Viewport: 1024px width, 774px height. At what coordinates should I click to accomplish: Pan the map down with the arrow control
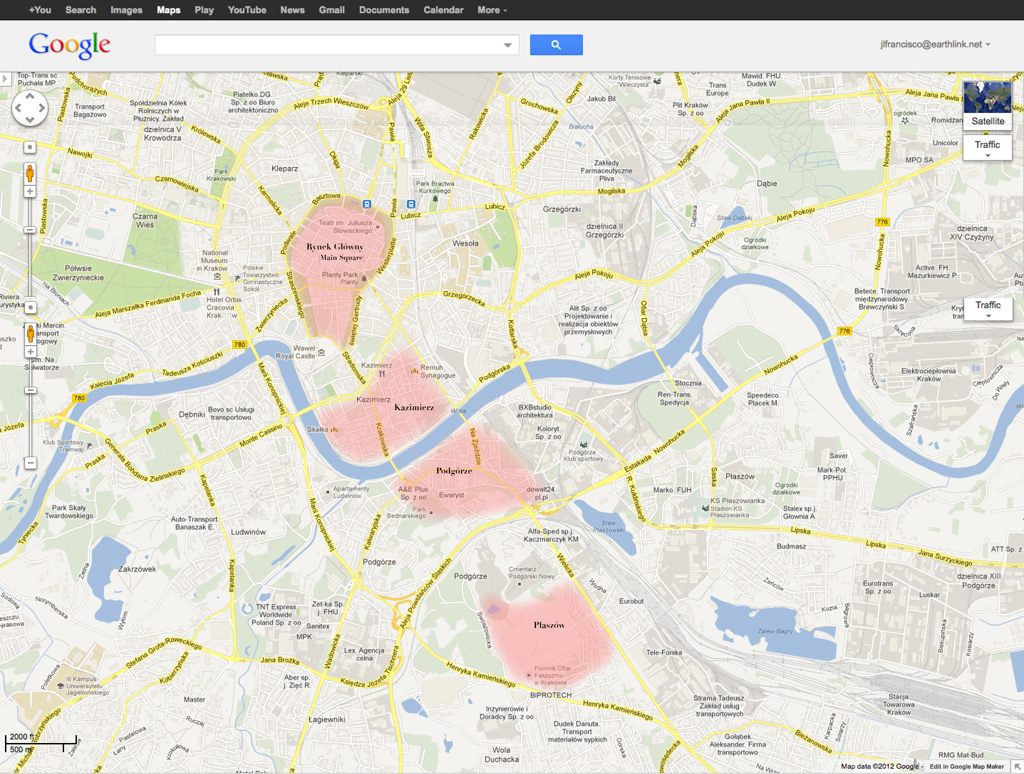point(29,120)
